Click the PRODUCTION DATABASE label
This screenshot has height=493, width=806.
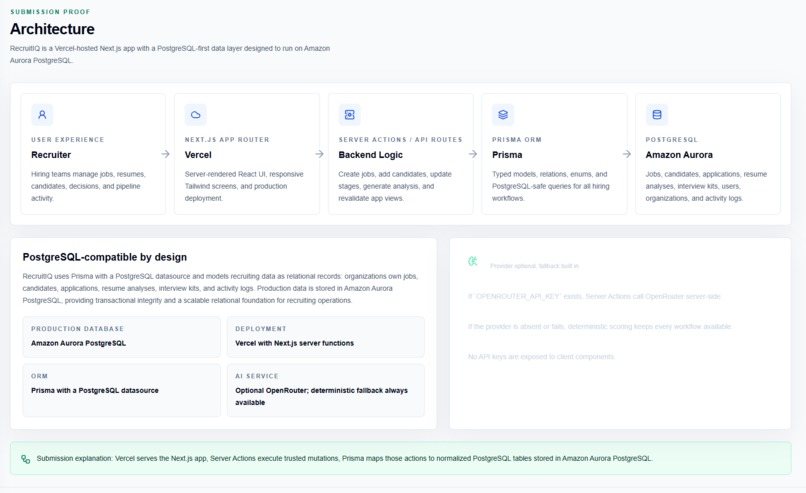pos(77,328)
